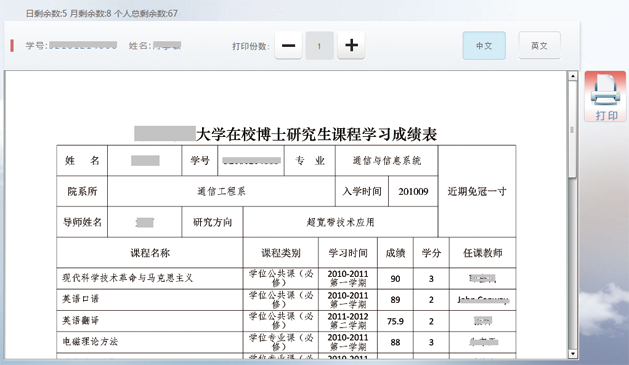Click the 通信与信息系统 major cell
Screen dimensions: 629x365
click(x=387, y=161)
